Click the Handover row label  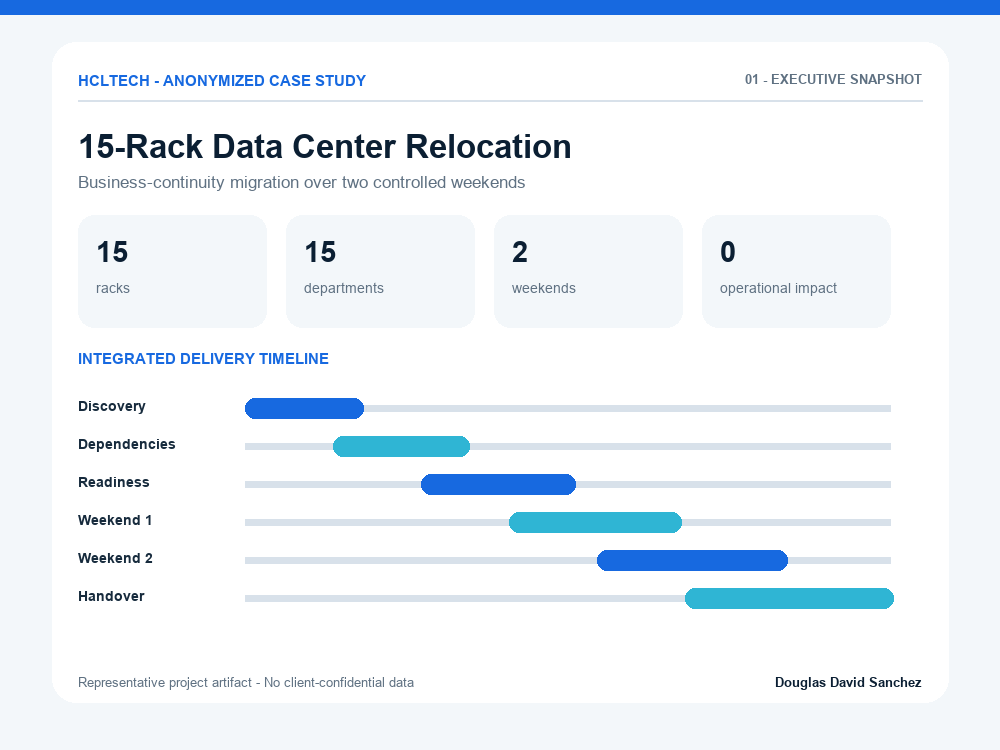click(x=111, y=596)
